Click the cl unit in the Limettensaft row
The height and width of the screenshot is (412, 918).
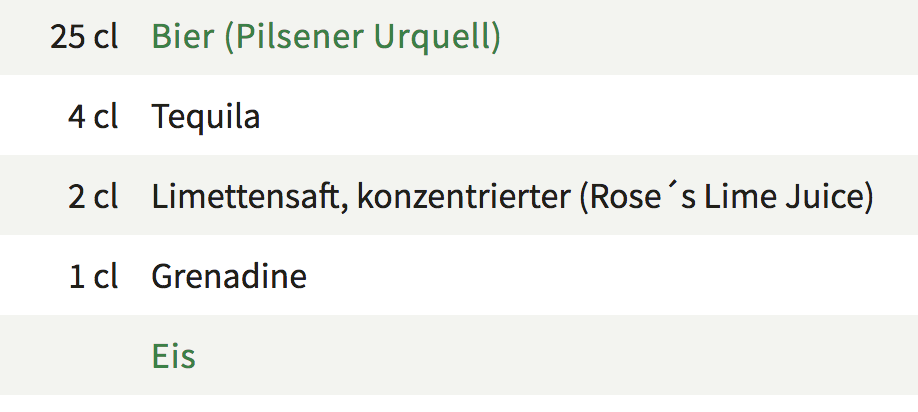[x=105, y=197]
